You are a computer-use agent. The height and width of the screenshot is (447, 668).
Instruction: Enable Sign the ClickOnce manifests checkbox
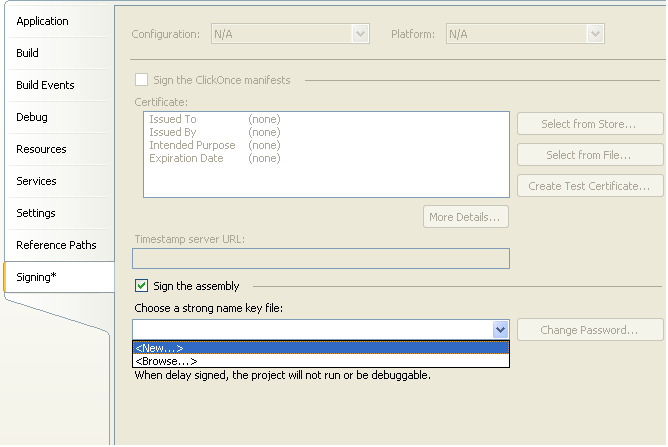[x=142, y=79]
